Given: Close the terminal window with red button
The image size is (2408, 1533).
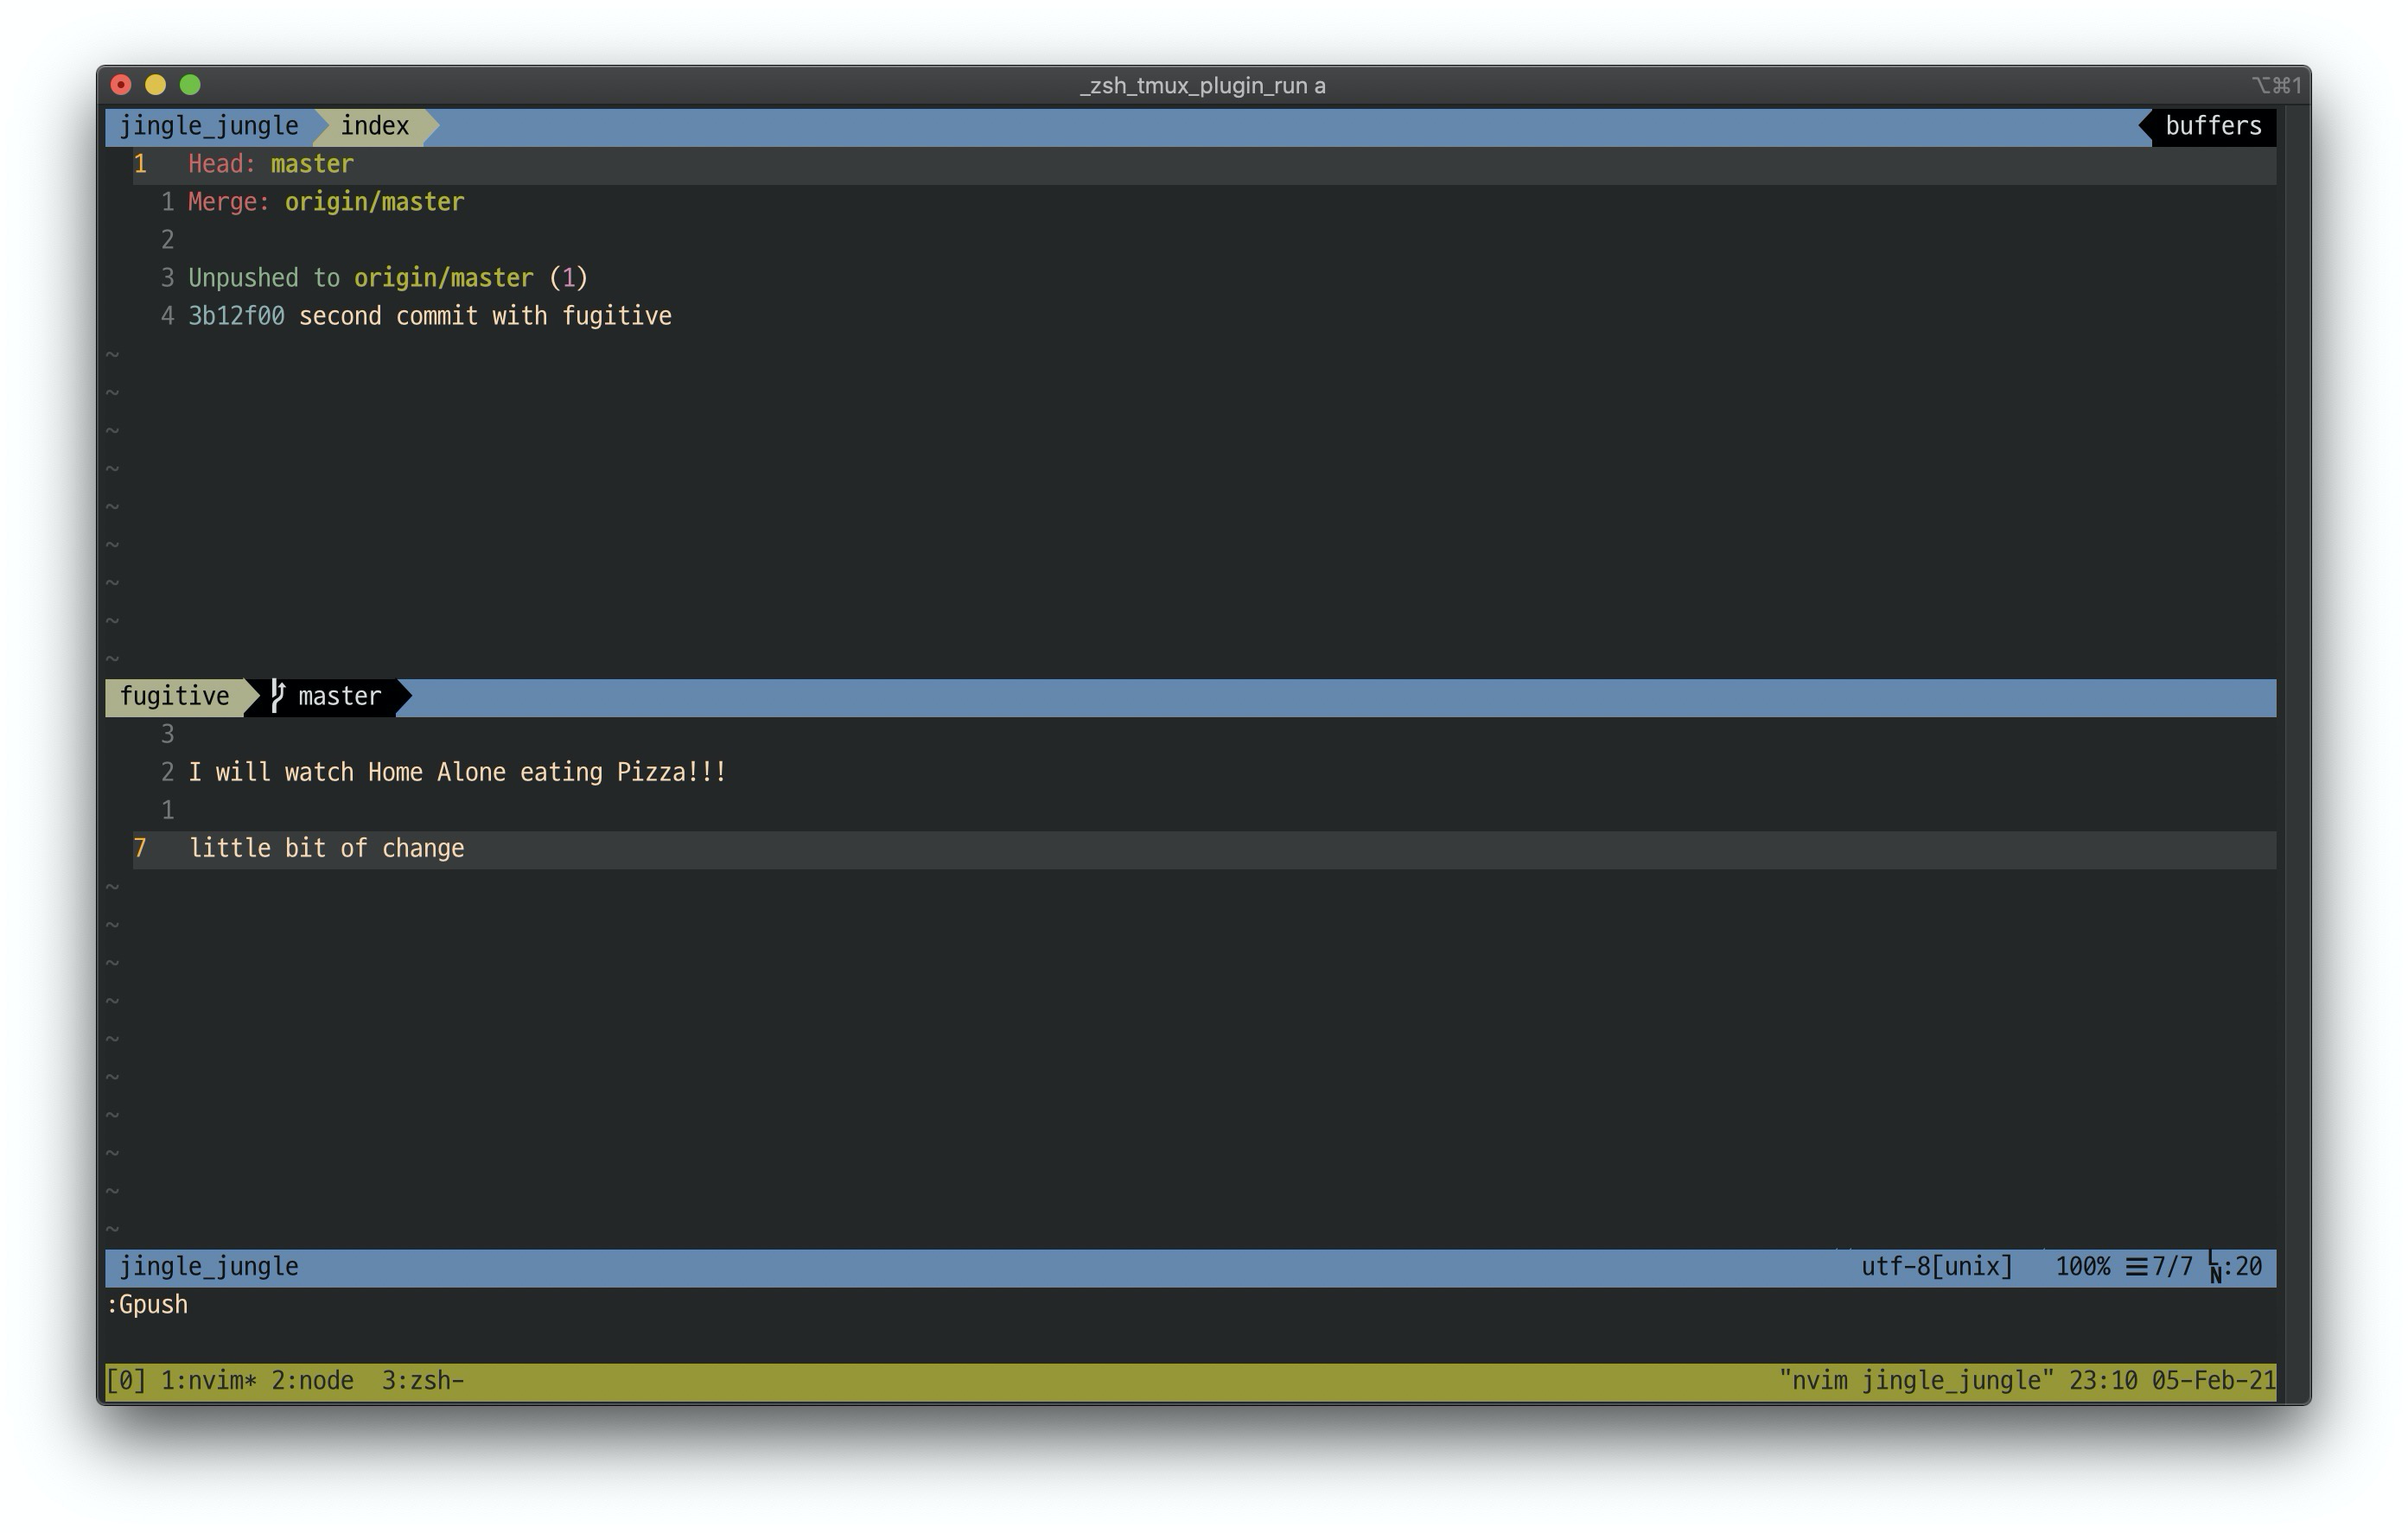Looking at the screenshot, I should coord(121,85).
